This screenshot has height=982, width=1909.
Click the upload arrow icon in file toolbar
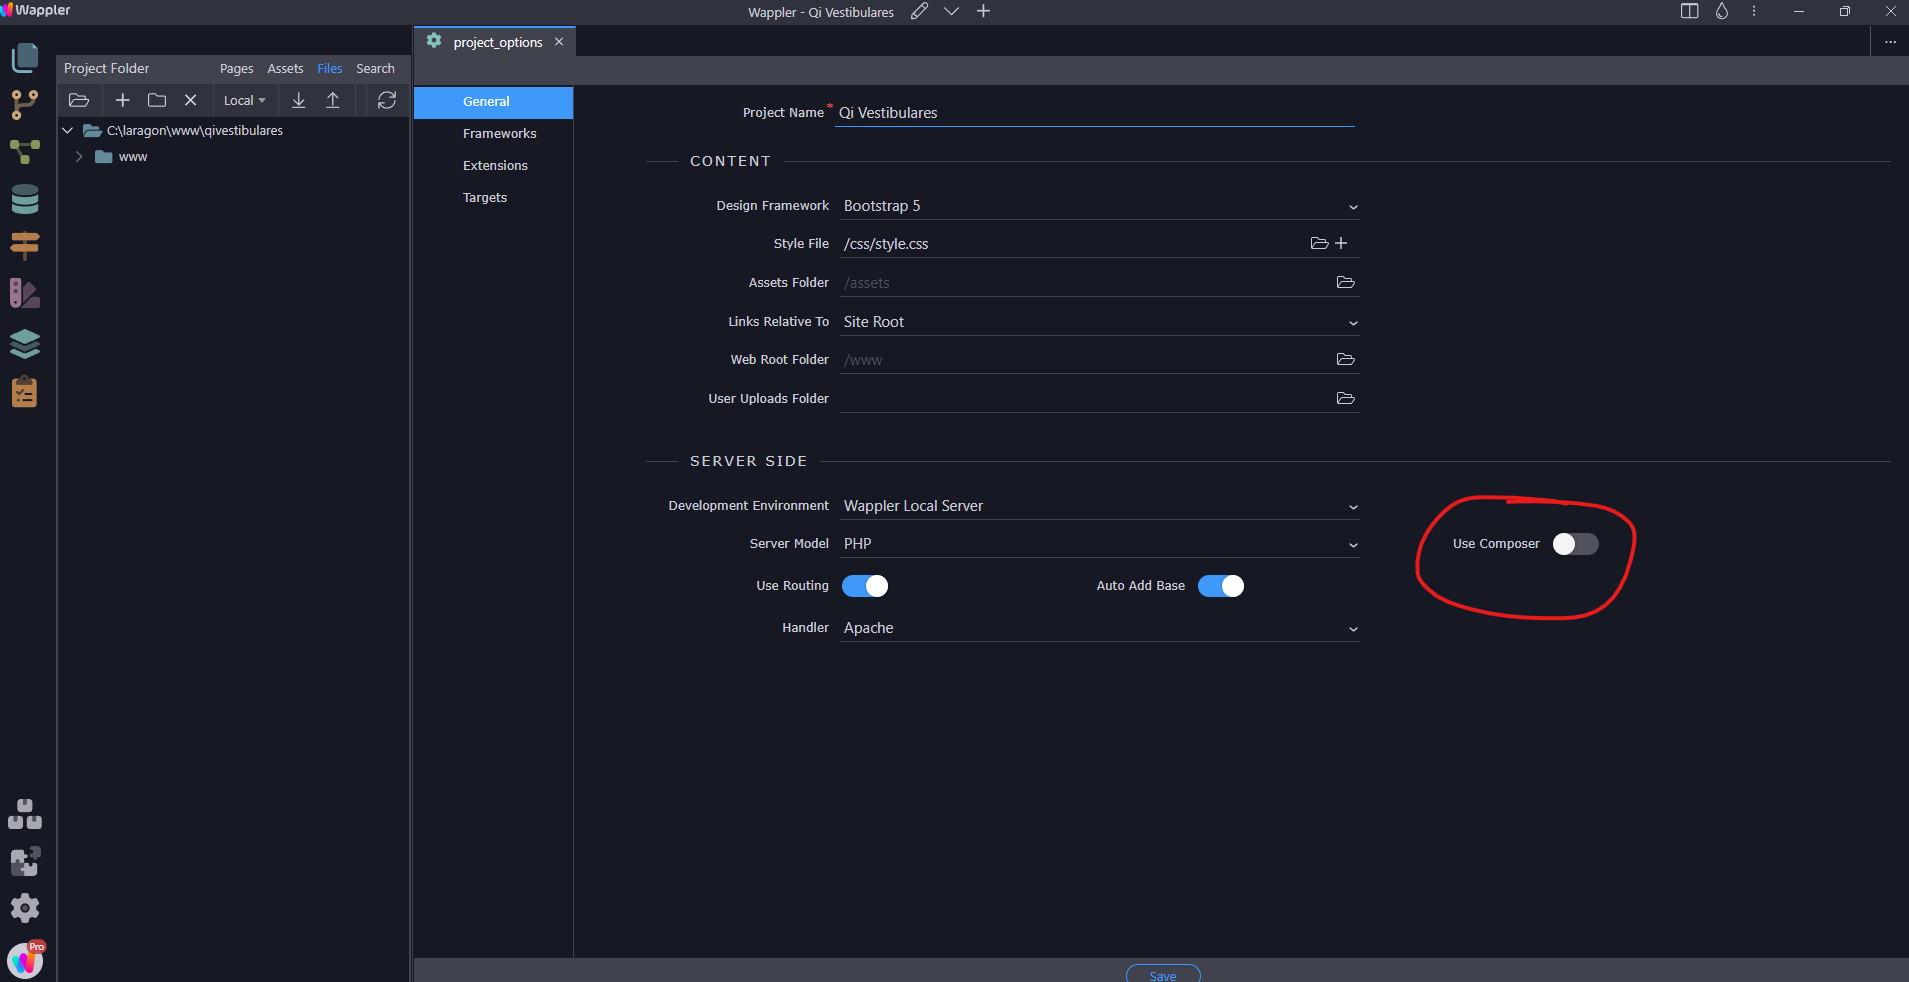click(x=333, y=100)
